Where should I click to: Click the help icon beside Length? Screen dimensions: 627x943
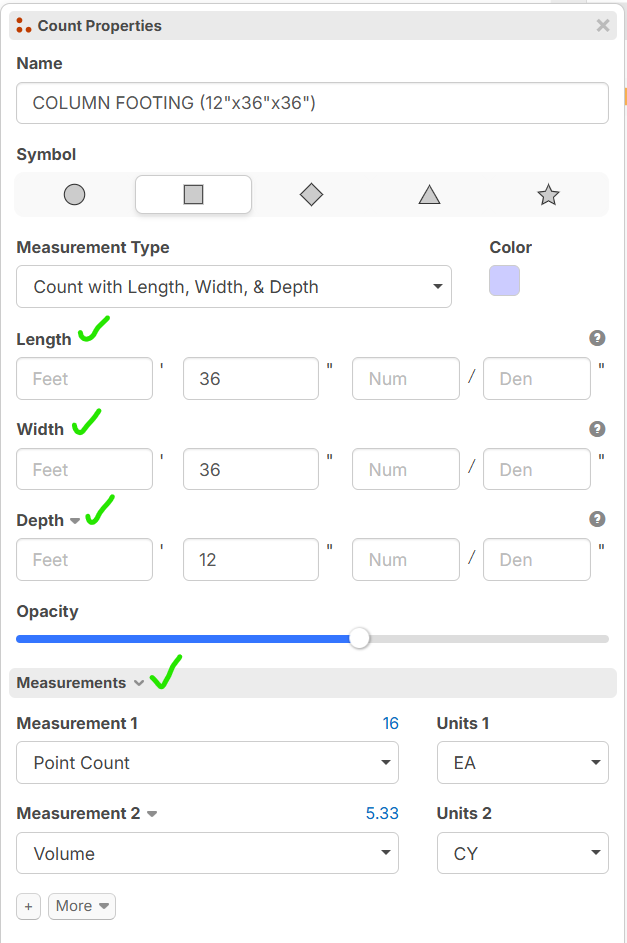(x=597, y=338)
